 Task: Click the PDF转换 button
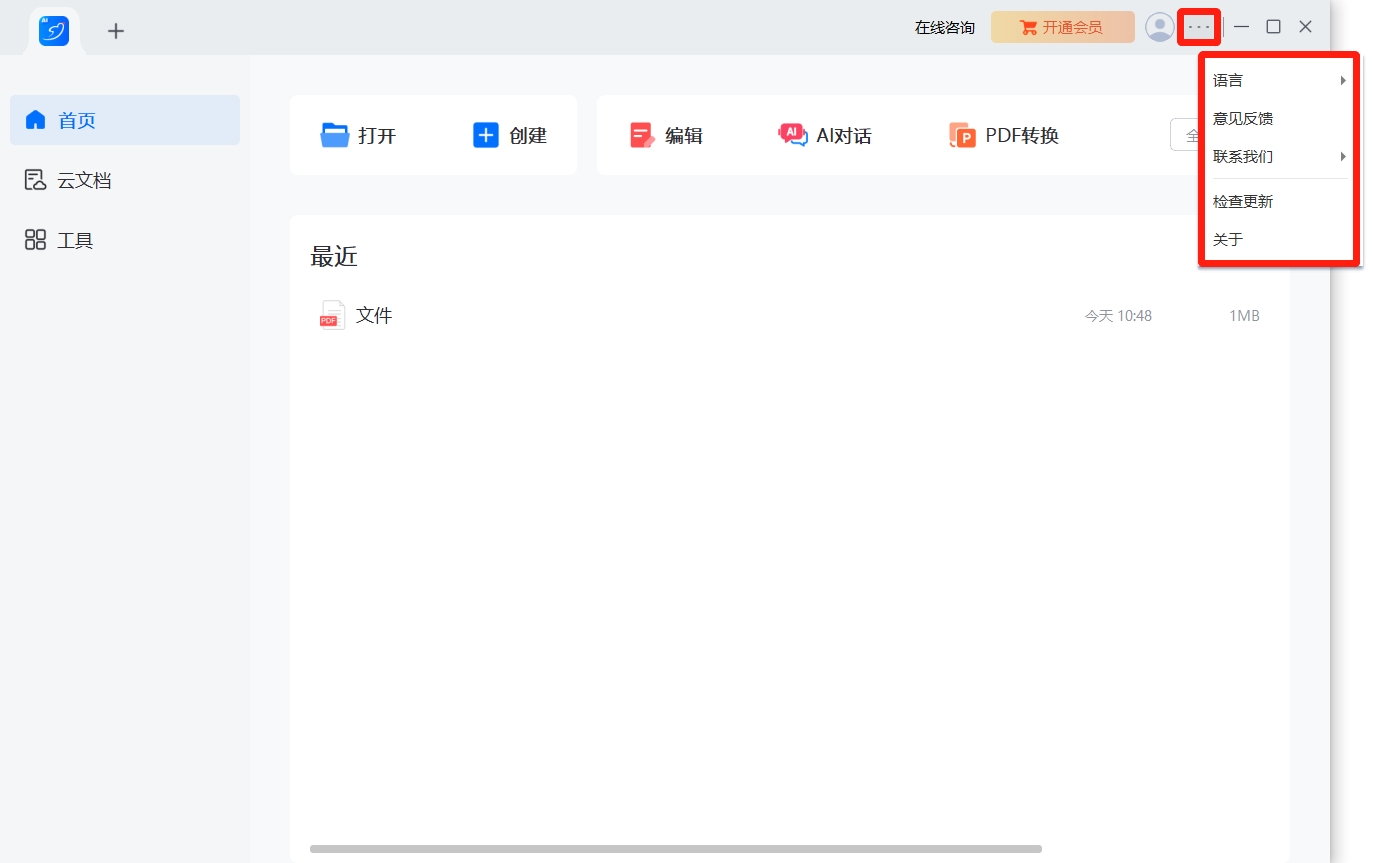1004,135
